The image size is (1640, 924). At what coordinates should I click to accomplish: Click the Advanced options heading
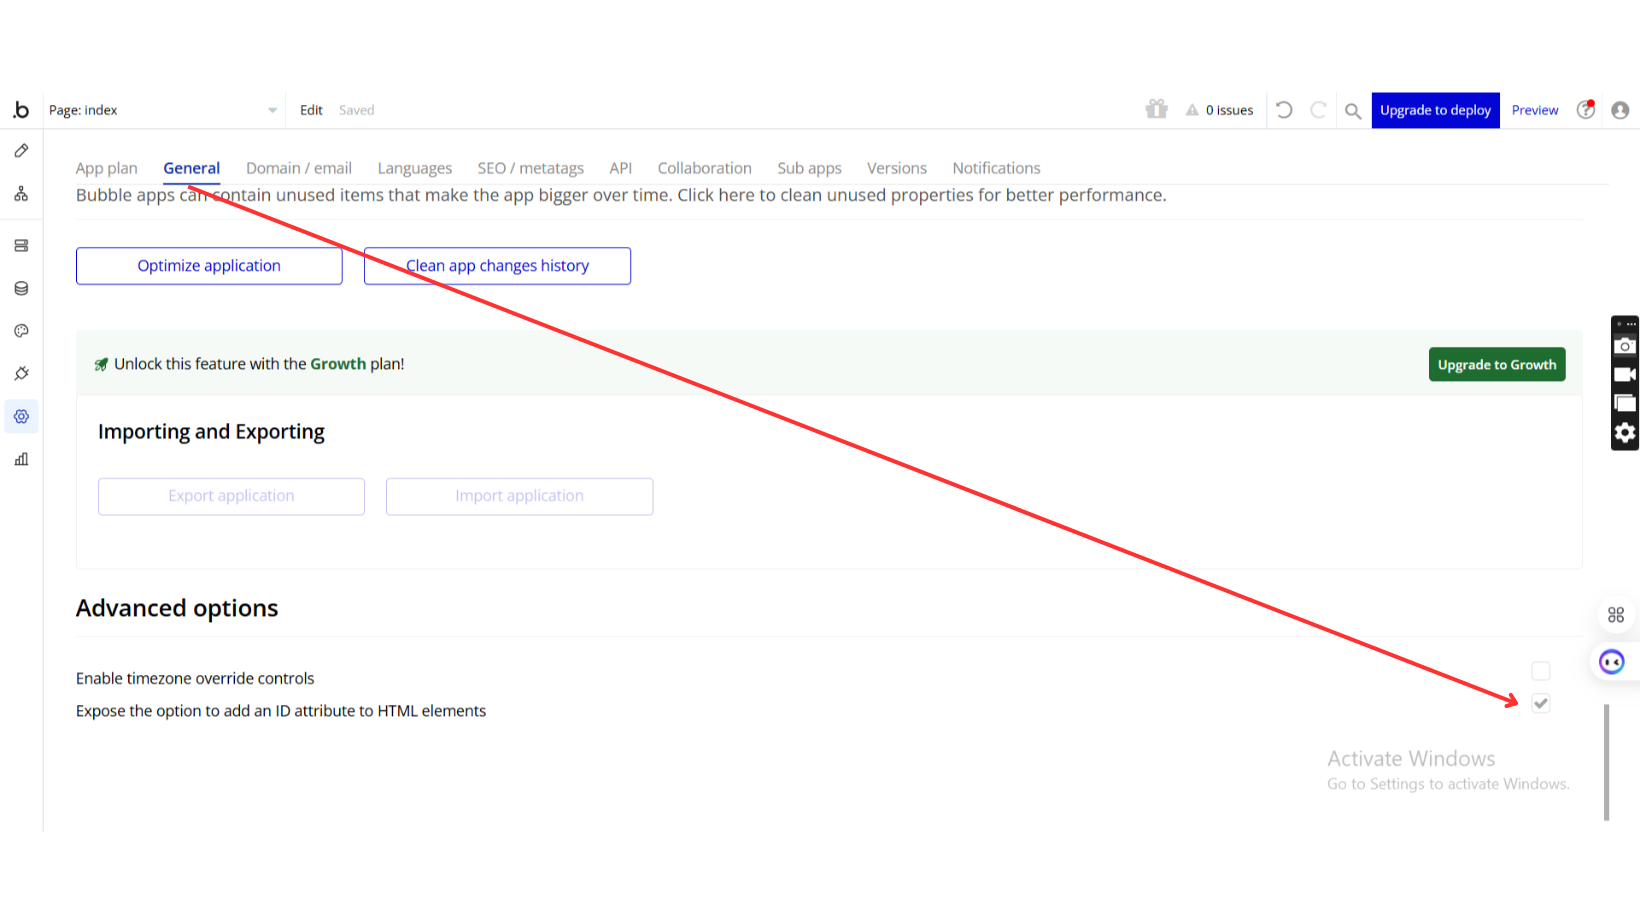coord(177,608)
